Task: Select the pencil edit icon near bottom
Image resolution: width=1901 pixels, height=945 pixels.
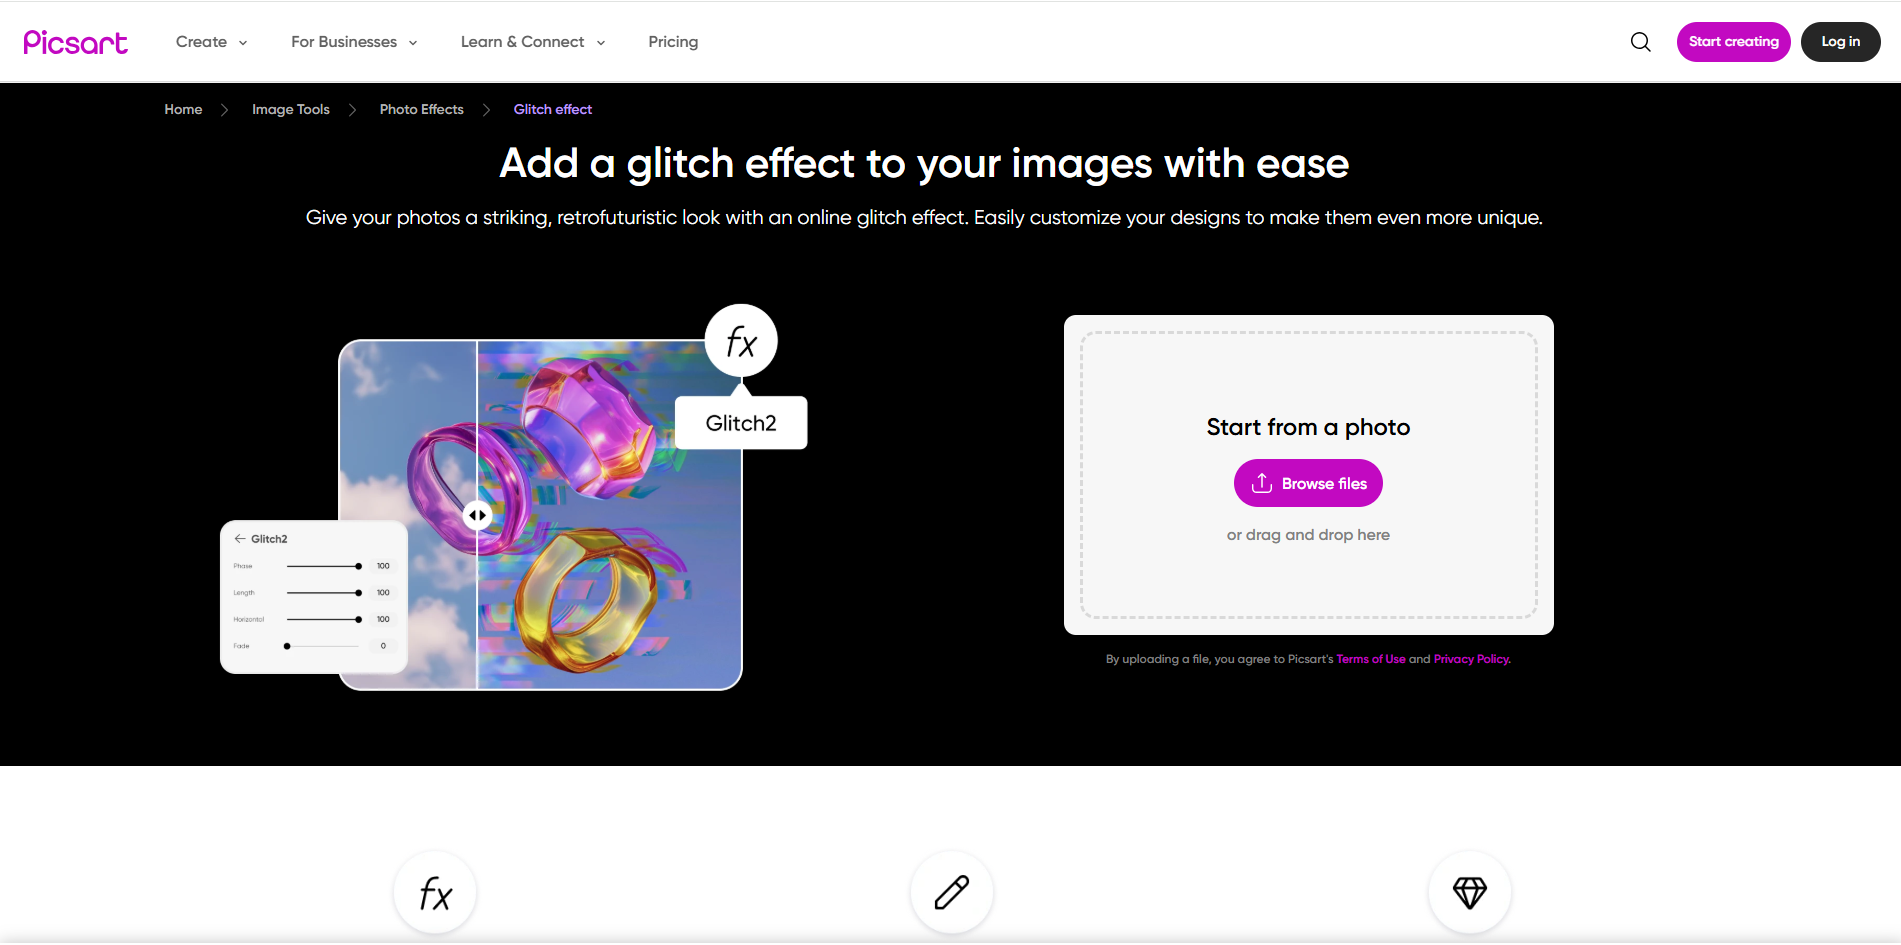Action: tap(950, 892)
